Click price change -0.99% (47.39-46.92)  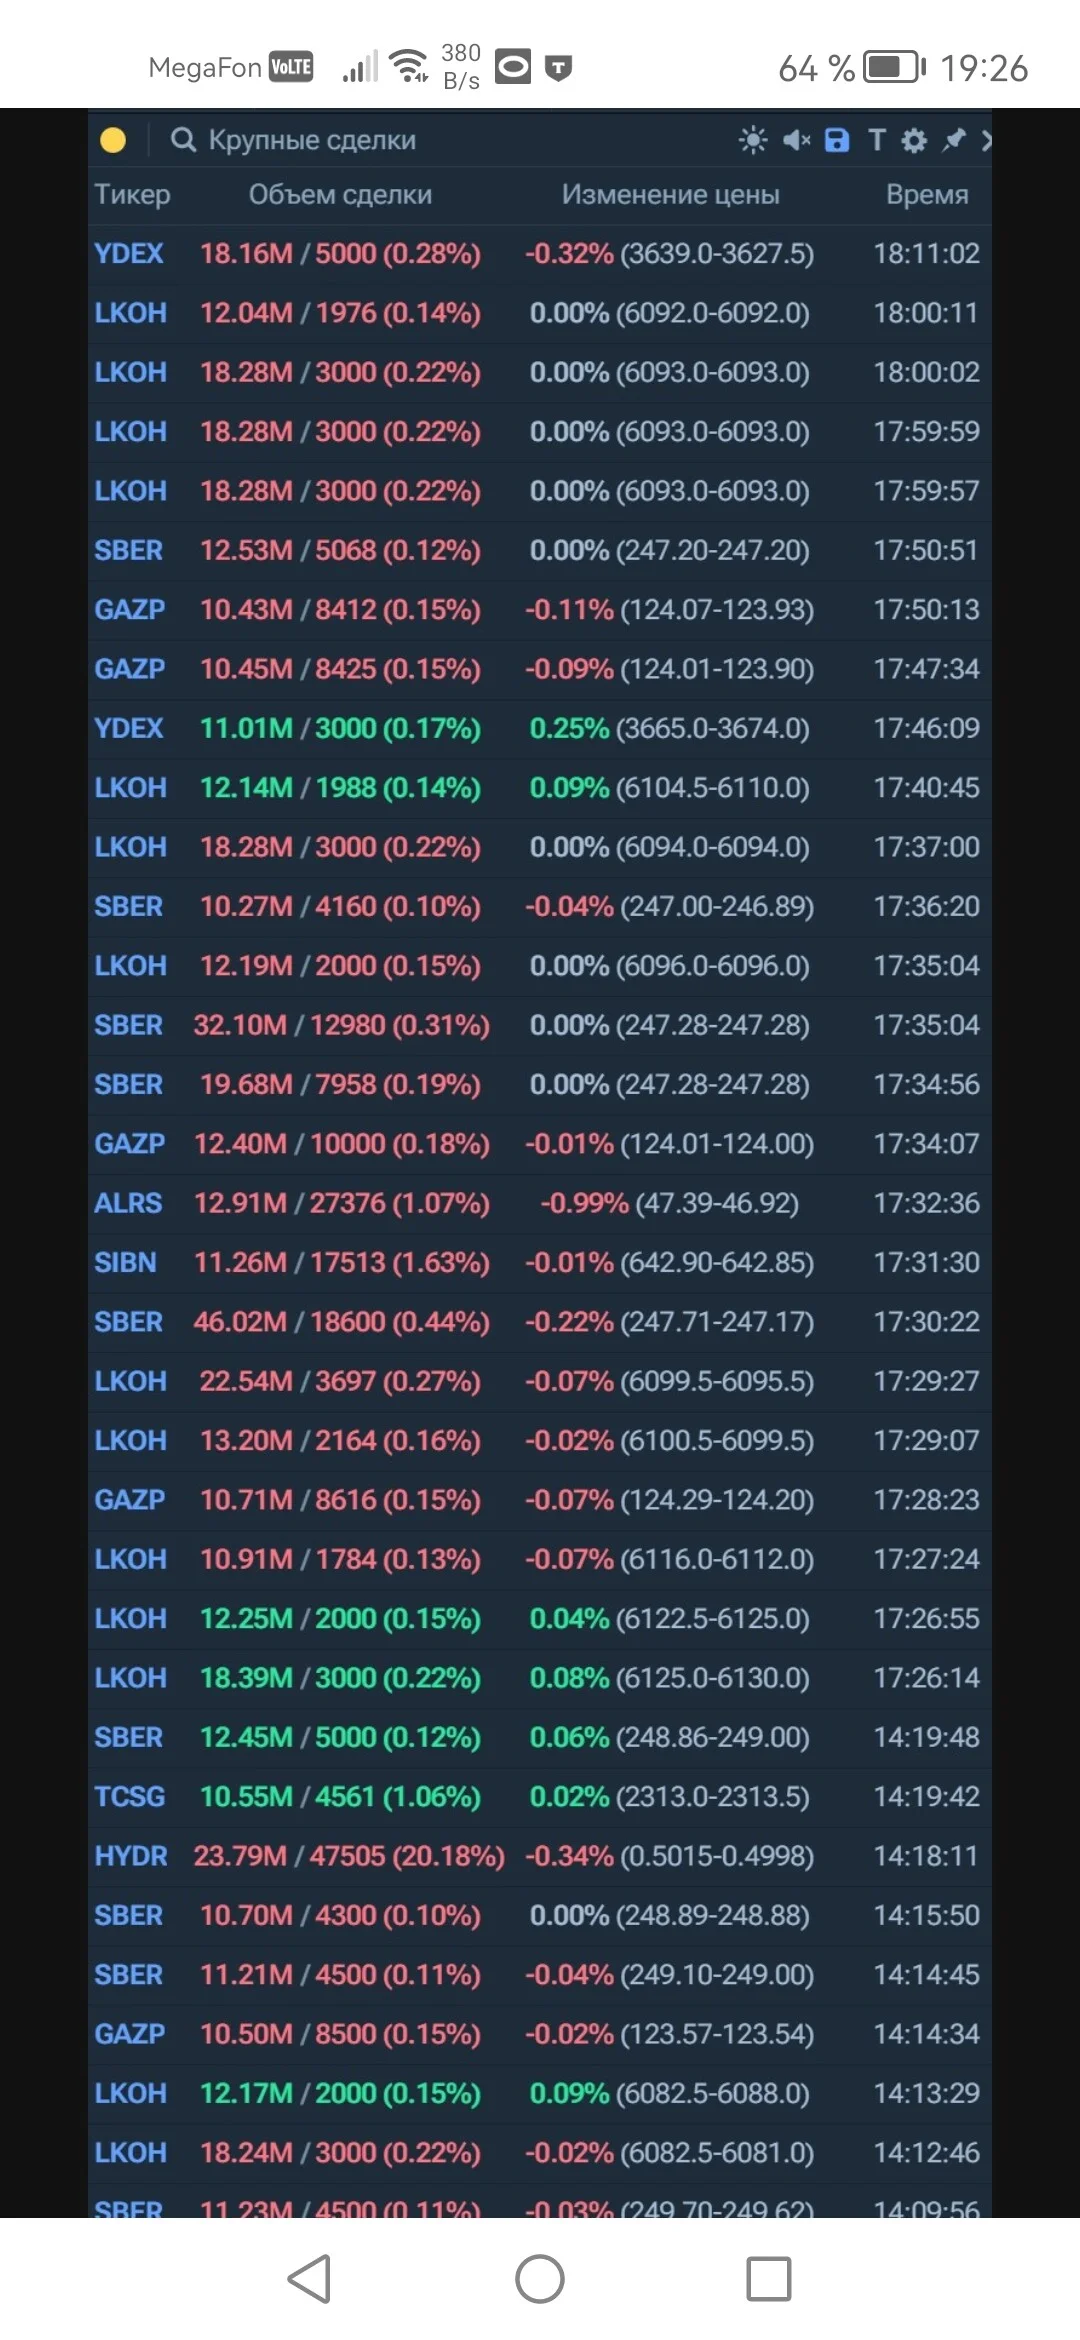coord(669,1204)
